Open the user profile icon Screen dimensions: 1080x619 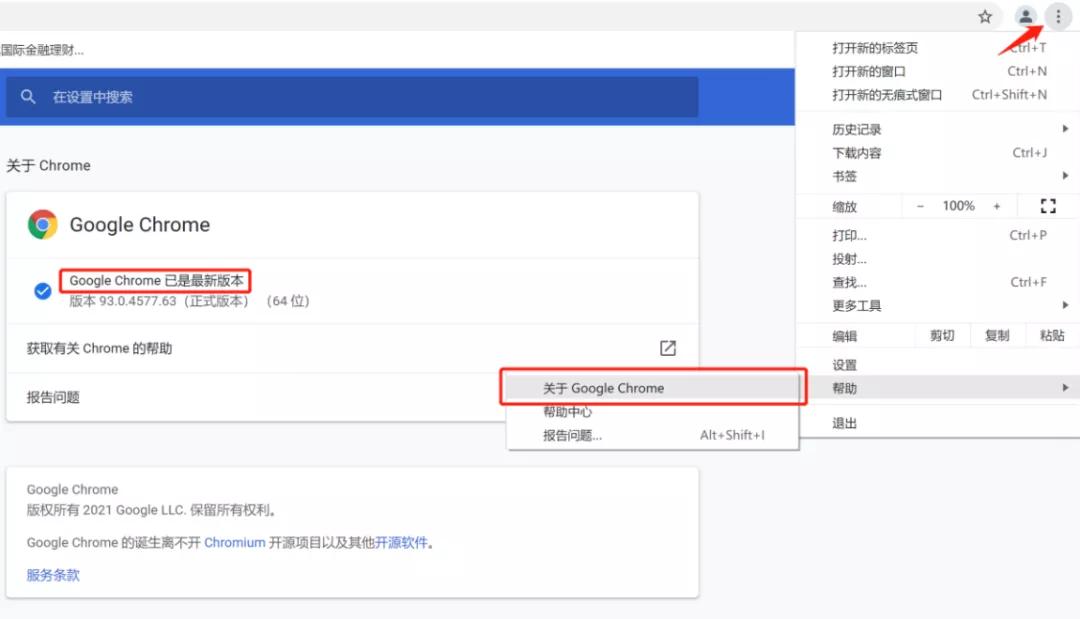[x=1025, y=17]
